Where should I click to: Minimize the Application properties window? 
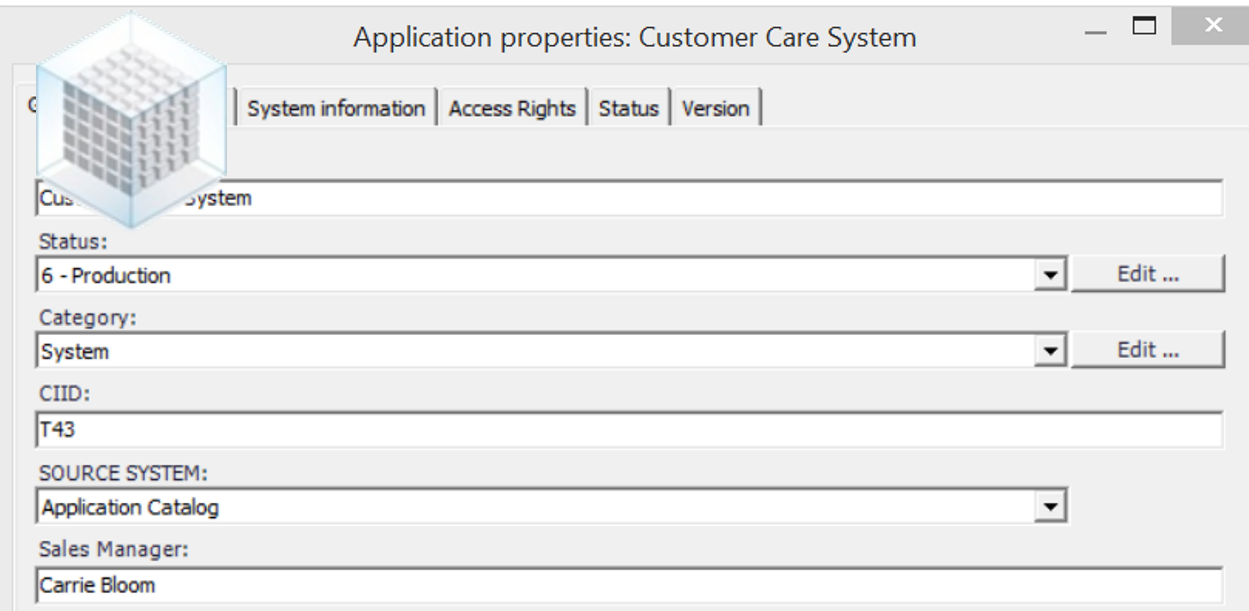point(1096,27)
